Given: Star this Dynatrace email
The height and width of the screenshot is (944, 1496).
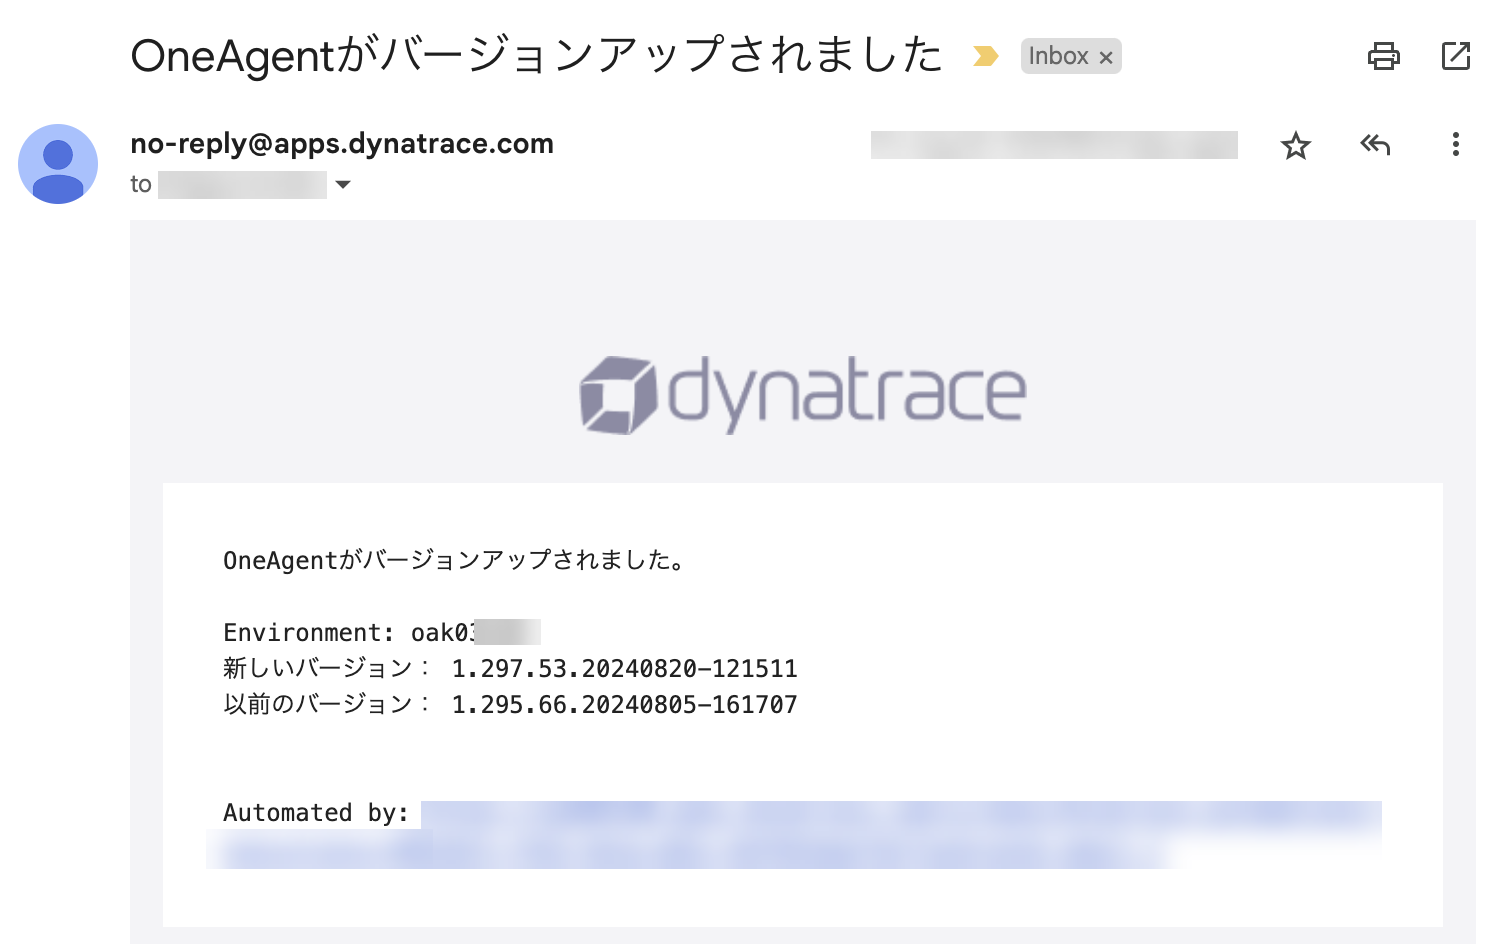Looking at the screenshot, I should pos(1296,146).
